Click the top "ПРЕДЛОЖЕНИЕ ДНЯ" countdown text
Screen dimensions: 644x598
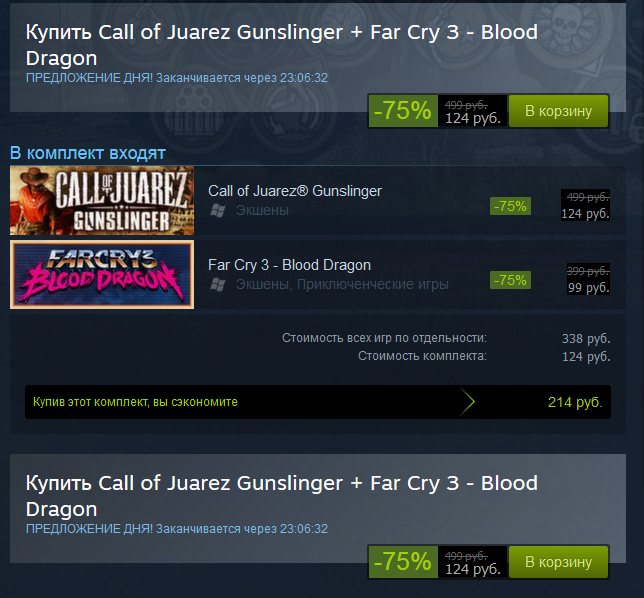click(177, 78)
